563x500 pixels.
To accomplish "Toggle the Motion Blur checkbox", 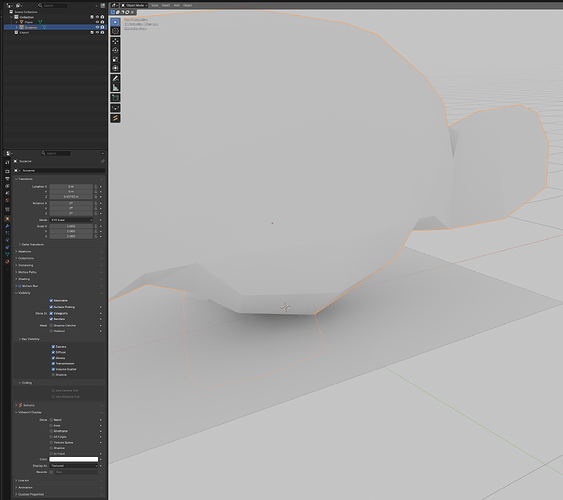I will coord(20,286).
